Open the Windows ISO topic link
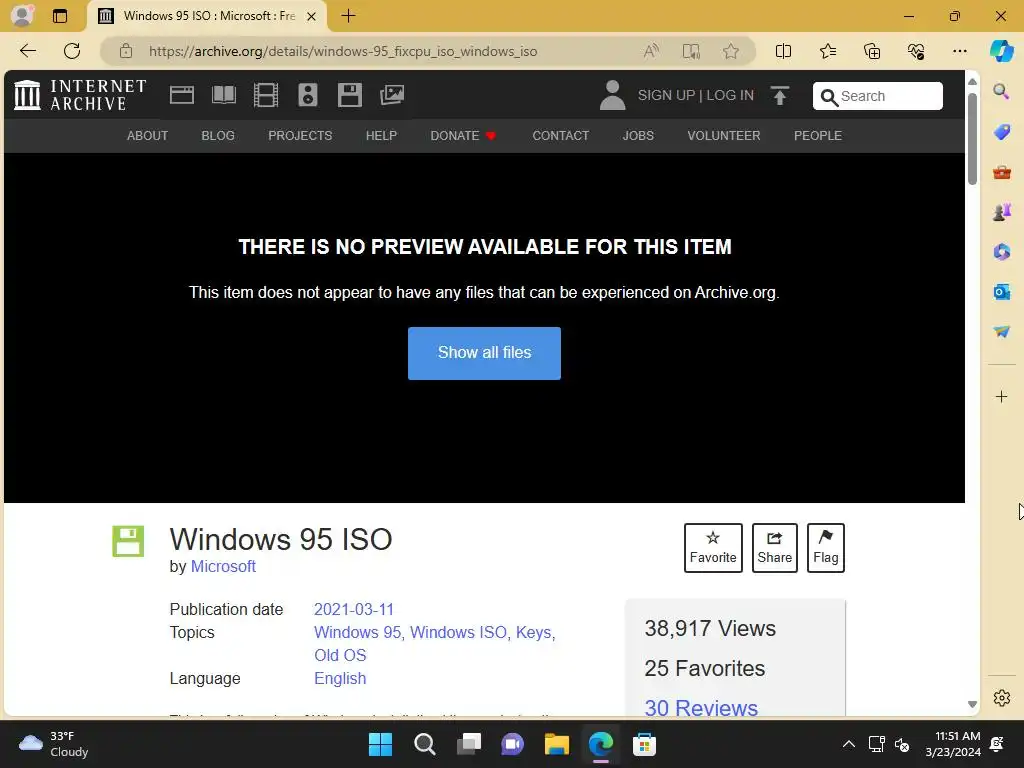 click(x=458, y=632)
